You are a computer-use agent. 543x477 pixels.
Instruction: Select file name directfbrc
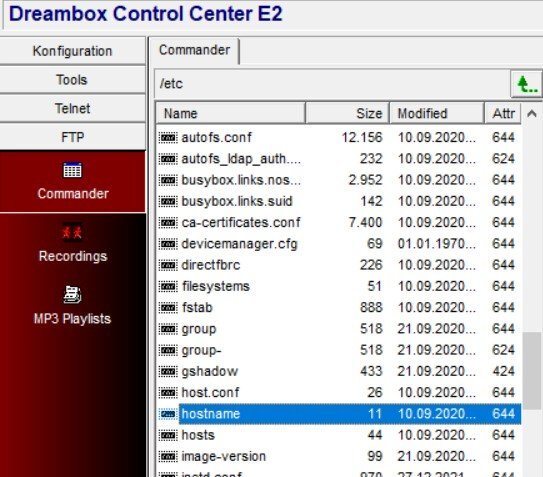click(211, 265)
